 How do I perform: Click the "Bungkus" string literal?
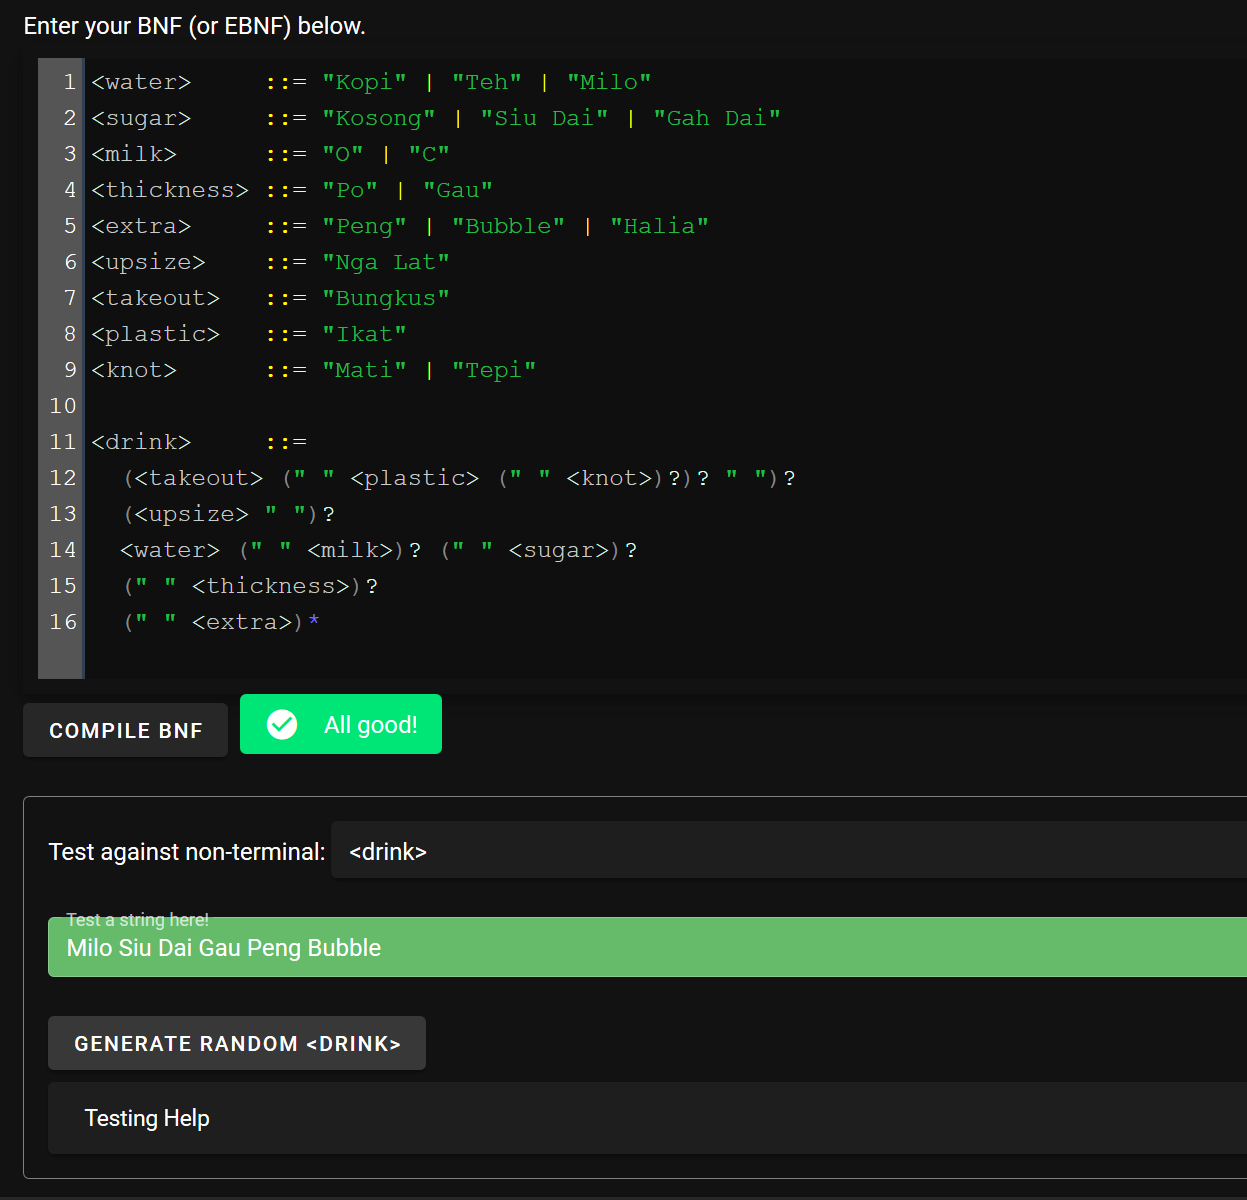tap(386, 298)
